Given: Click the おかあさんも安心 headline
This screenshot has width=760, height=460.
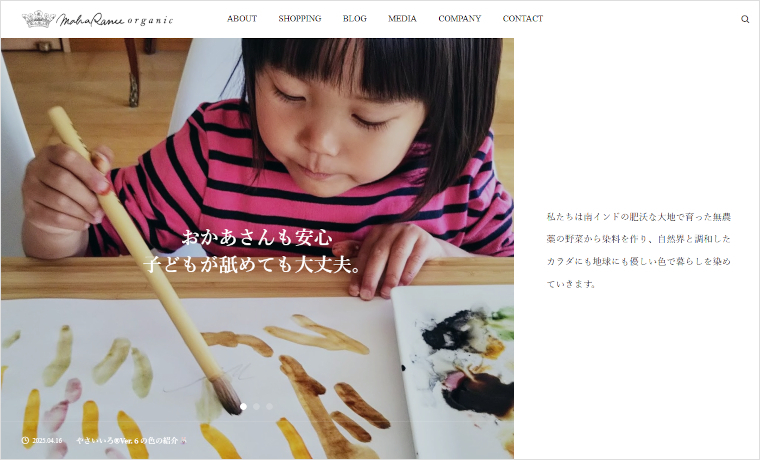Looking at the screenshot, I should click(x=257, y=238).
